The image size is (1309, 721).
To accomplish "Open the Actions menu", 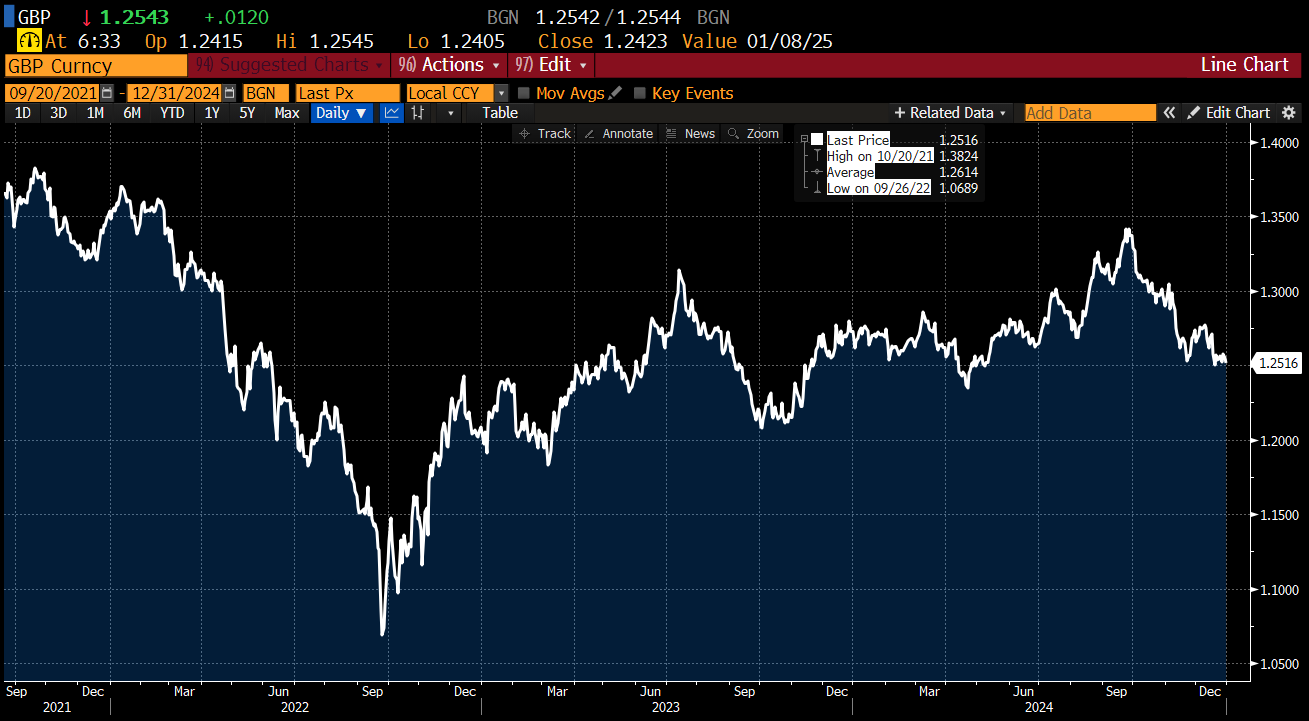I will pyautogui.click(x=452, y=65).
